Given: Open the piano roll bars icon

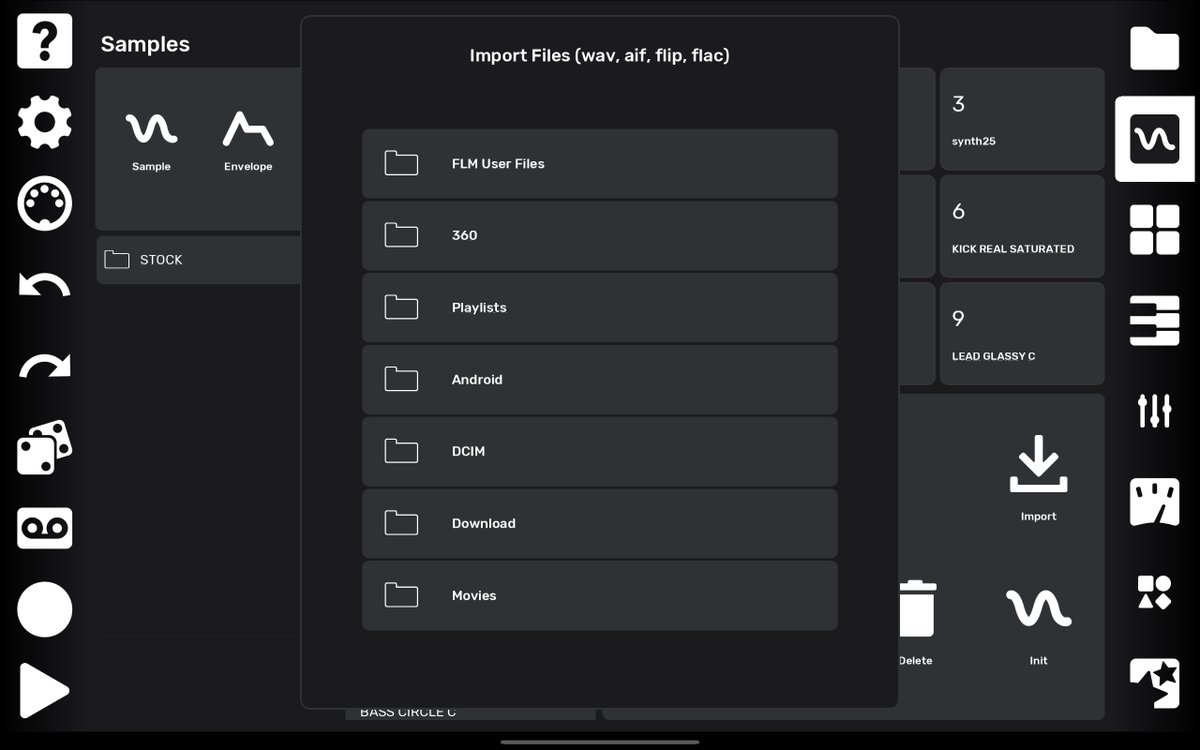Looking at the screenshot, I should click(x=1155, y=320).
